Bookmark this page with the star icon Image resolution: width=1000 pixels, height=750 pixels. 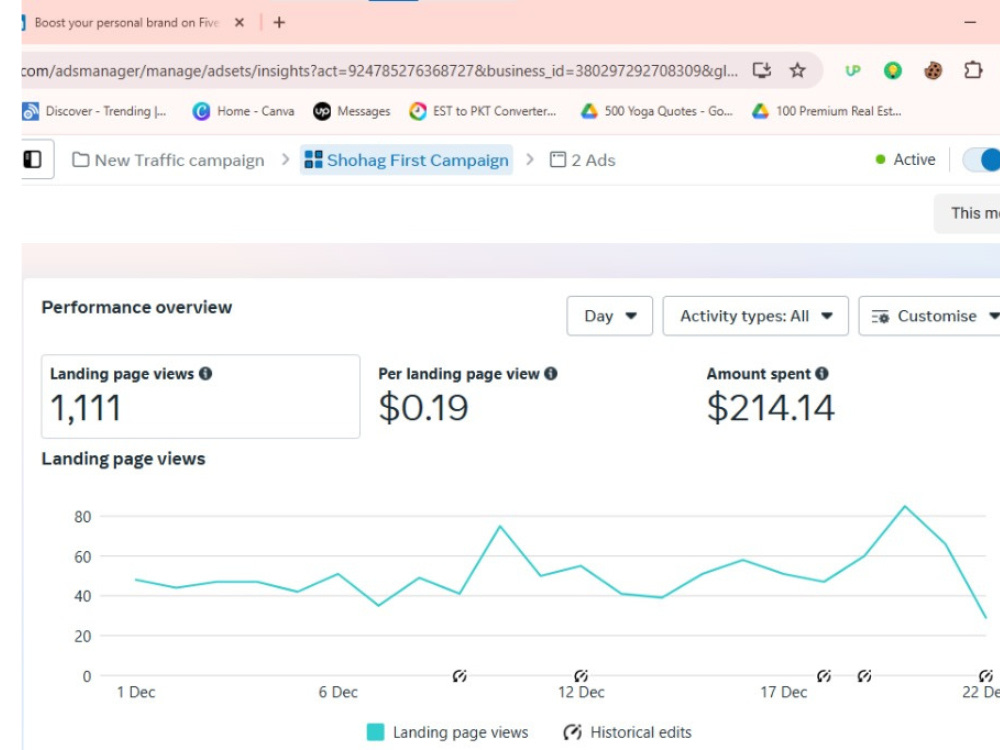tap(797, 70)
